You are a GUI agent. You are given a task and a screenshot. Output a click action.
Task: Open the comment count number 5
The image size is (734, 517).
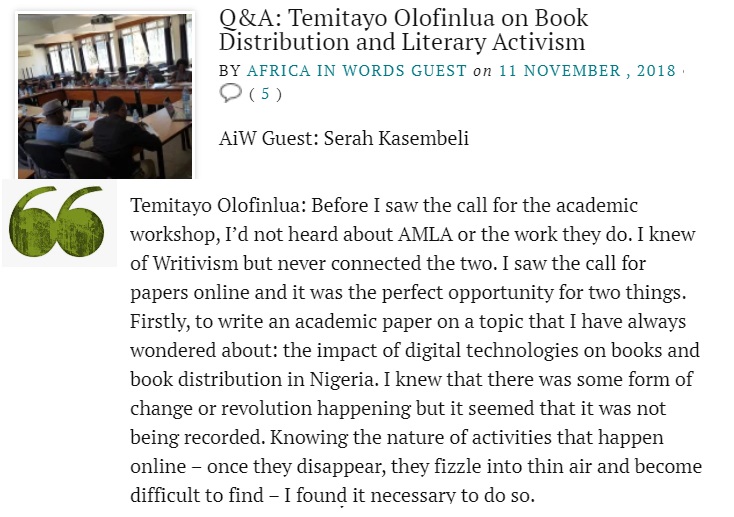[x=265, y=94]
